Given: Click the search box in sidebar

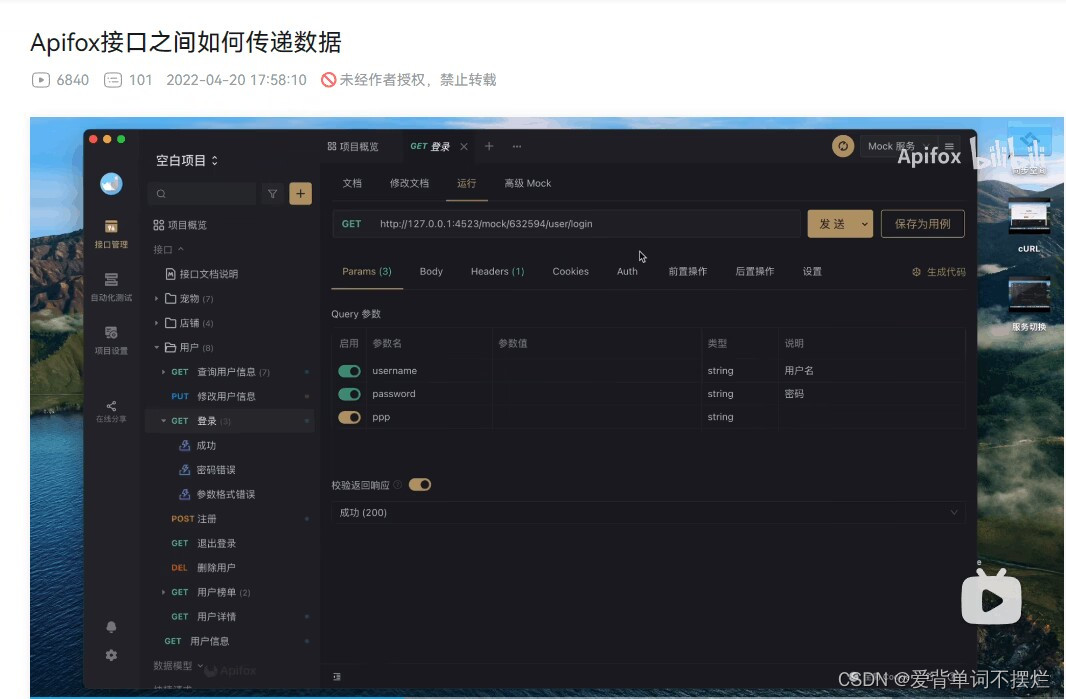Looking at the screenshot, I should coord(202,194).
